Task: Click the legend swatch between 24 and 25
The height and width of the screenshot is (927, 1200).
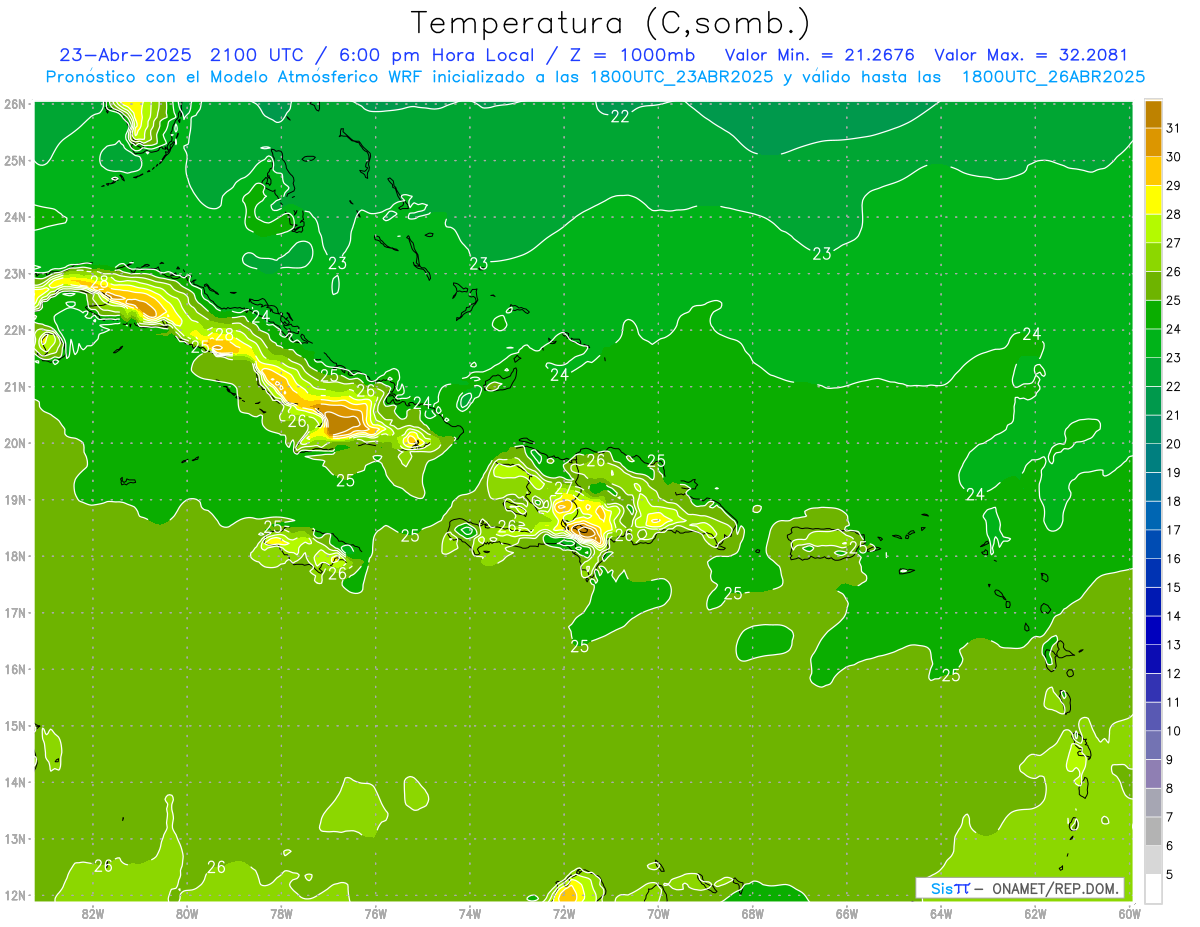Action: (1153, 314)
